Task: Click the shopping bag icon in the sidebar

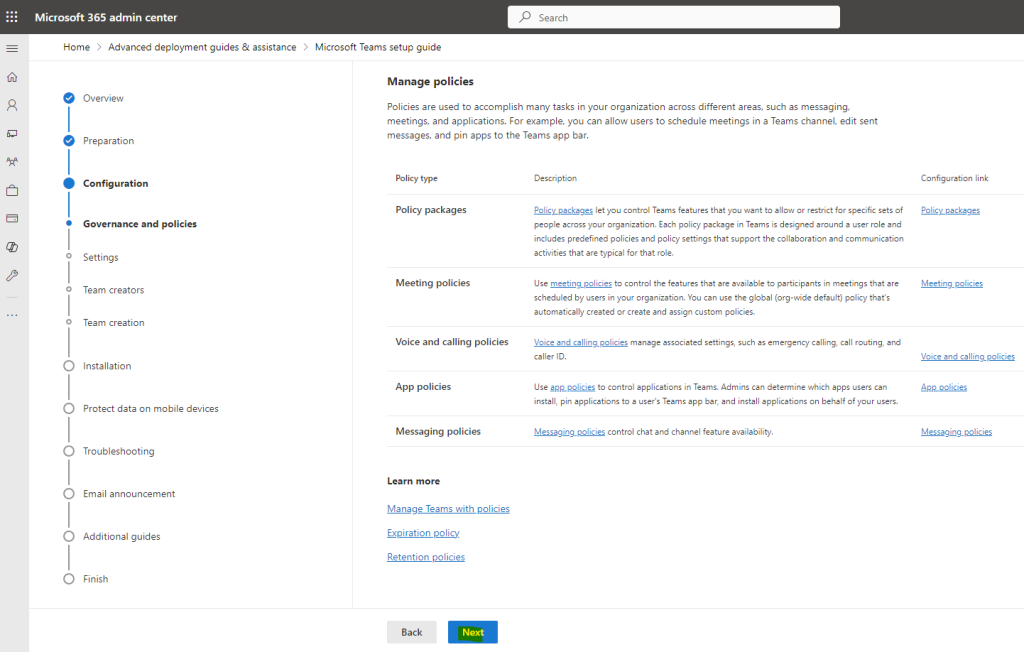Action: click(x=12, y=191)
